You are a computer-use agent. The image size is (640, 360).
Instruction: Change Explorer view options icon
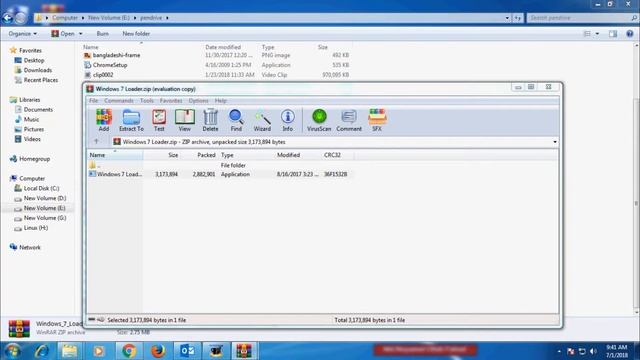587,34
